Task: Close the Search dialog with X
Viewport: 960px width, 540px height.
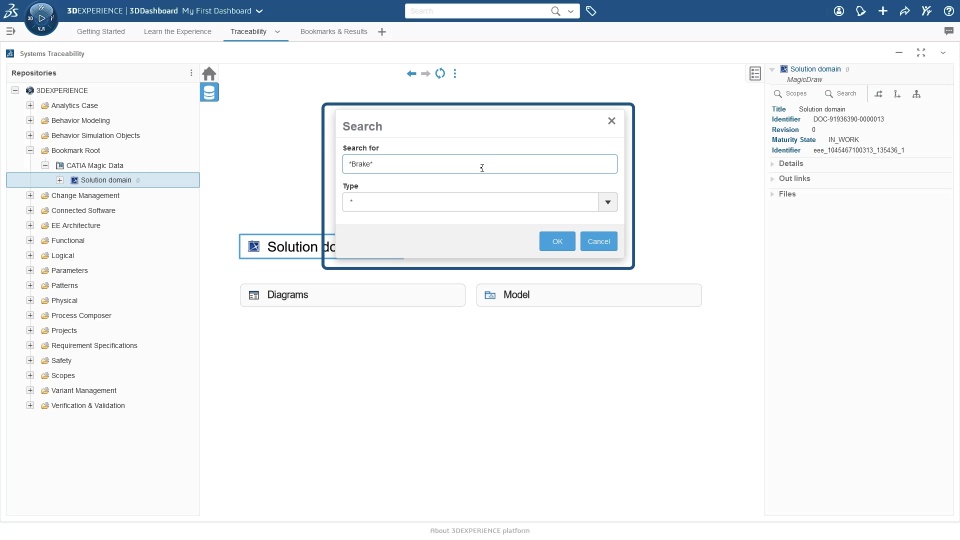Action: click(x=612, y=121)
